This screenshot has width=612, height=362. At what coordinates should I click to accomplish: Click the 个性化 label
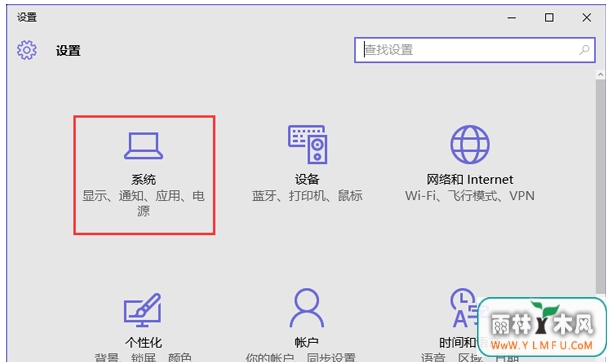pos(143,342)
